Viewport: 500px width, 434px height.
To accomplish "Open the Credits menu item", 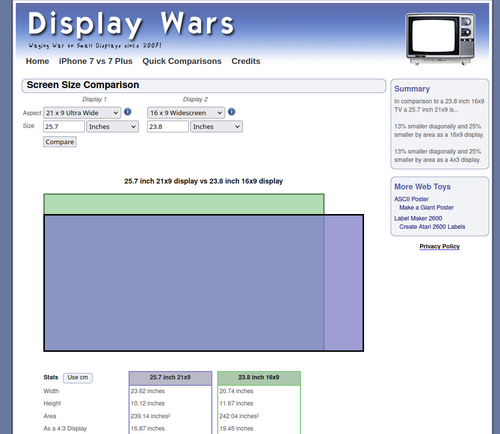I will (x=246, y=61).
